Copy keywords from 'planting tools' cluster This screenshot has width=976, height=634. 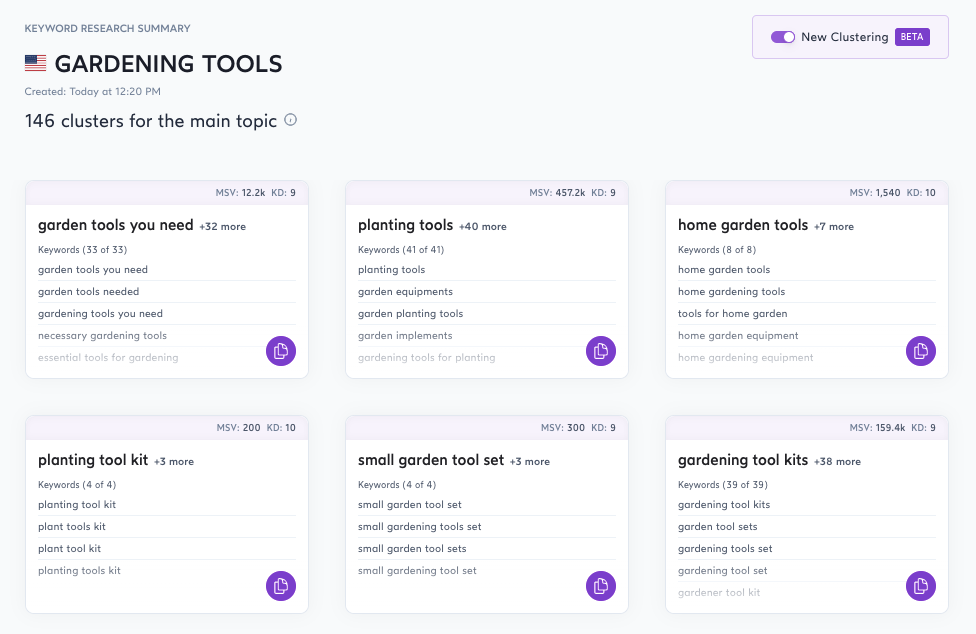(601, 351)
